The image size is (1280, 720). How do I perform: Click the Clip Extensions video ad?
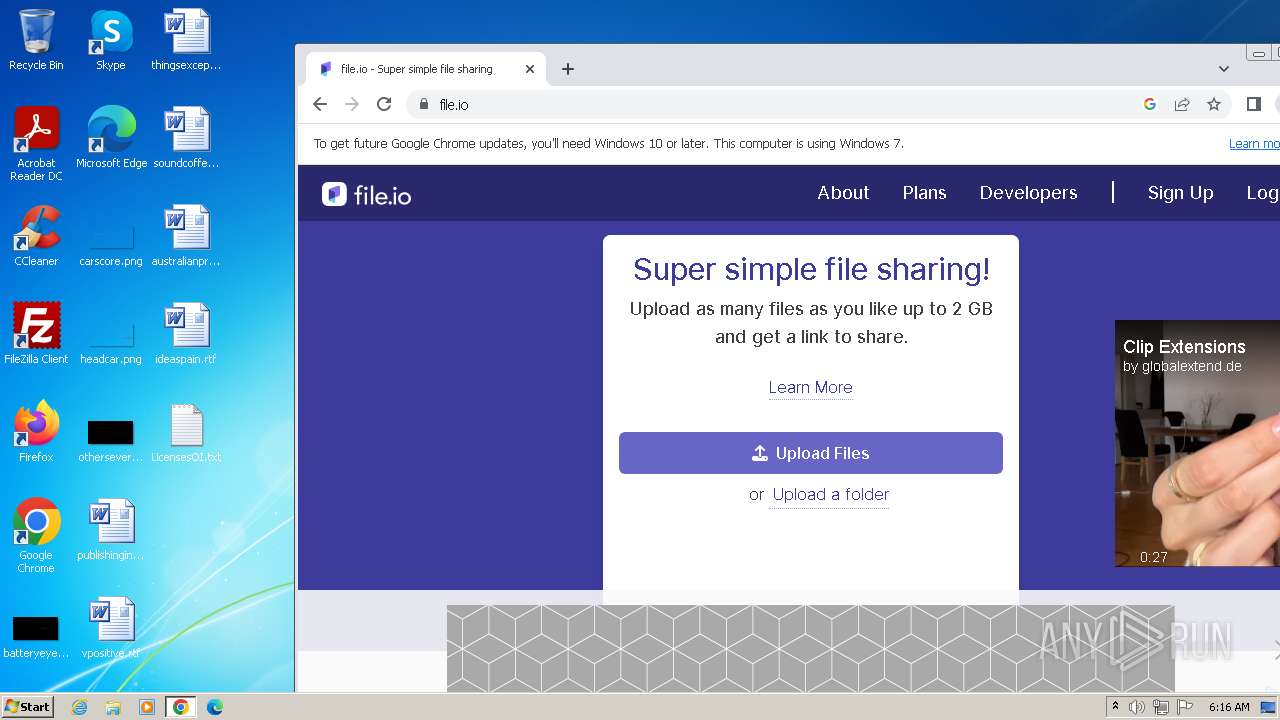[1197, 443]
